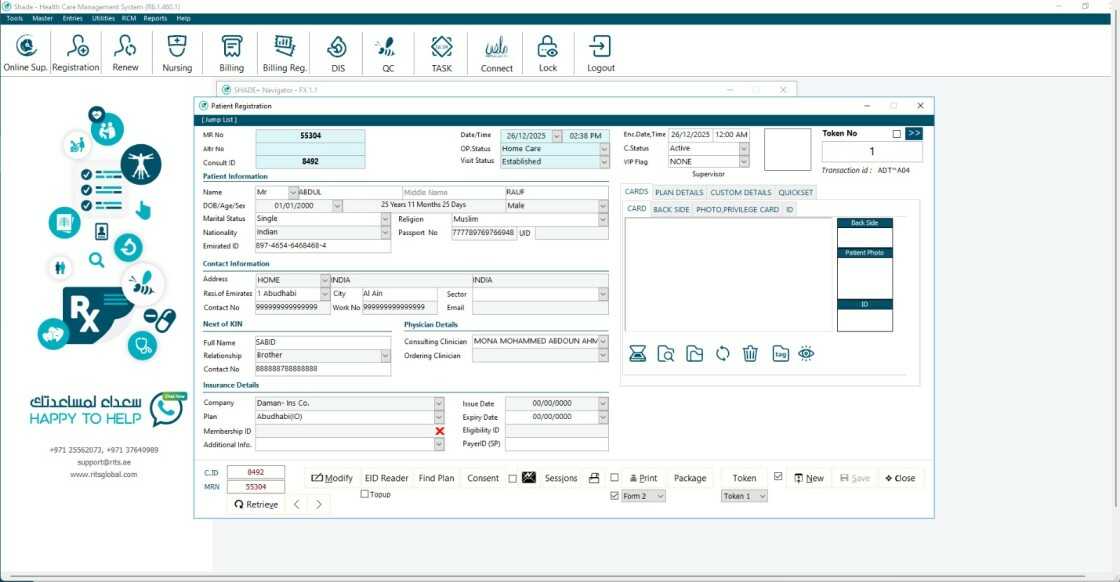Expand the OP Status Home Care dropdown
This screenshot has height=582, width=1120.
point(604,149)
